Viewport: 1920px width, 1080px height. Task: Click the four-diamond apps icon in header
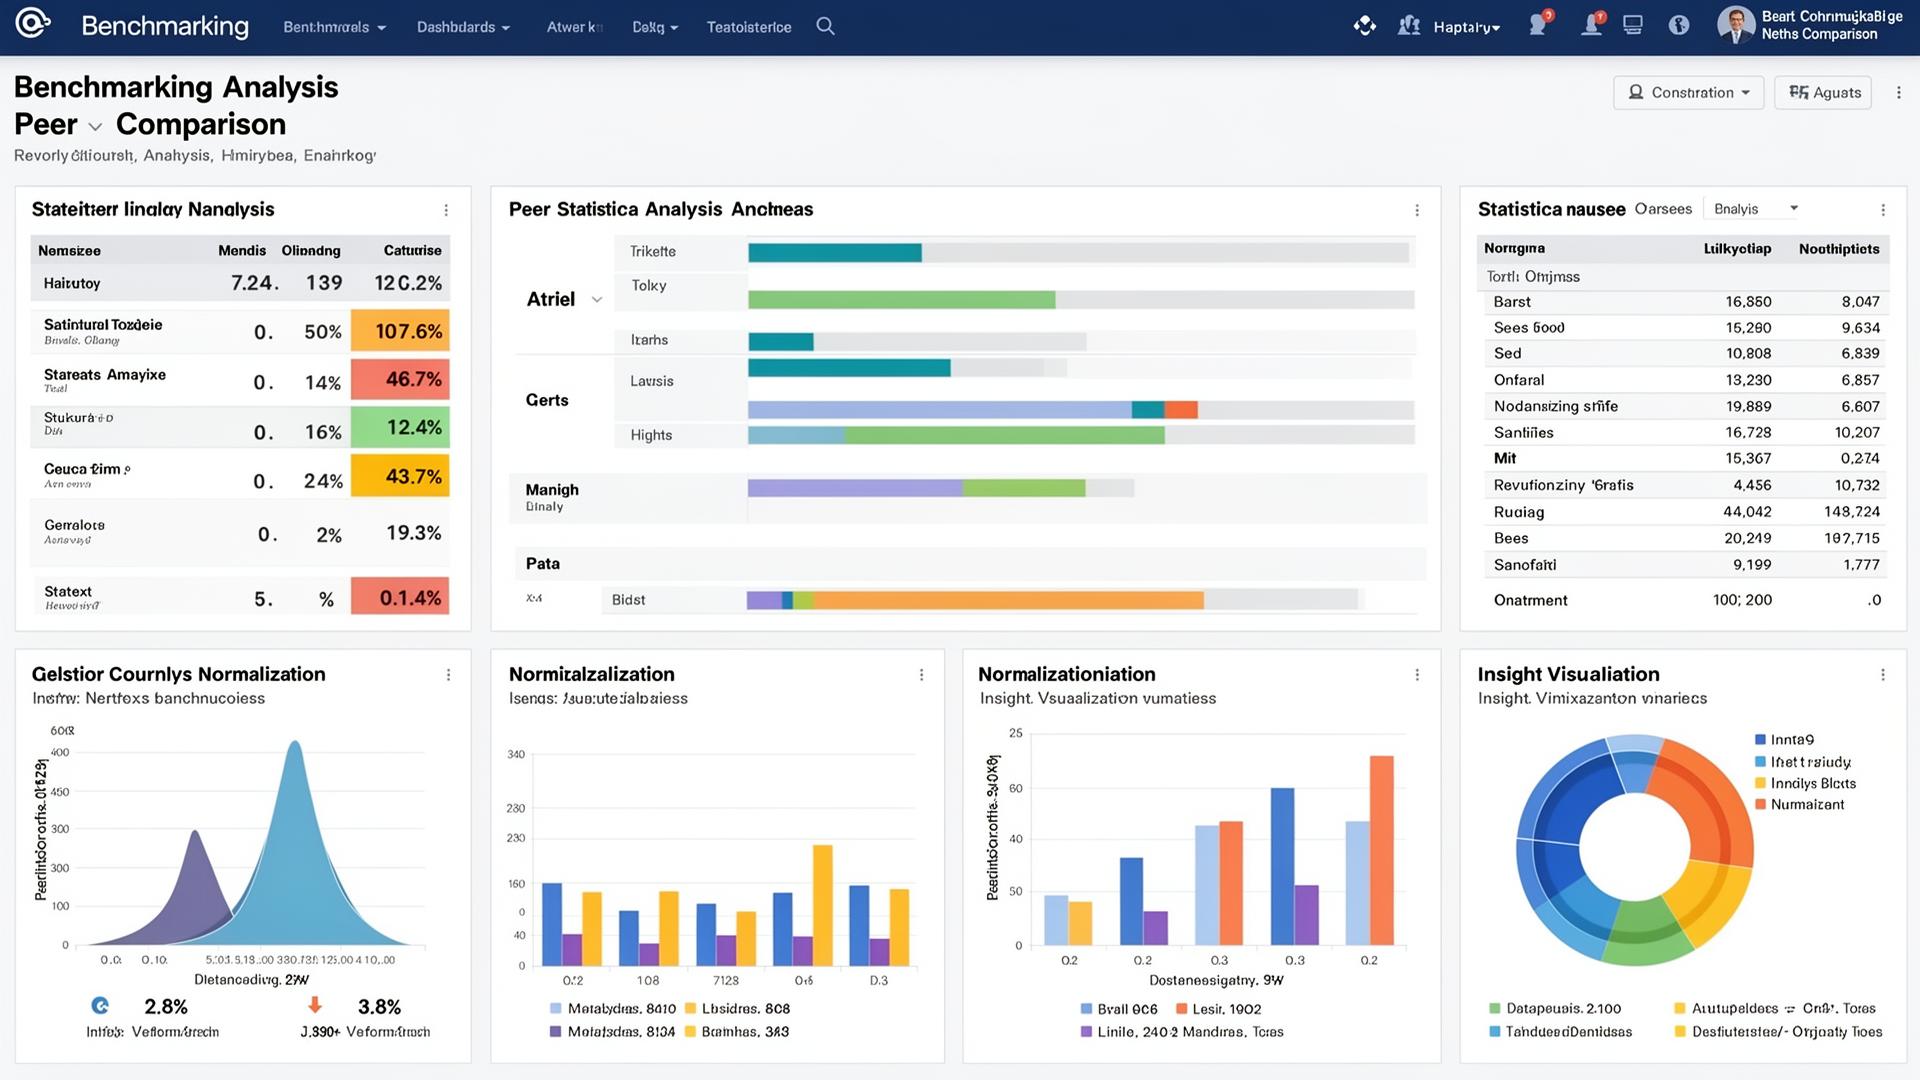click(x=1365, y=26)
